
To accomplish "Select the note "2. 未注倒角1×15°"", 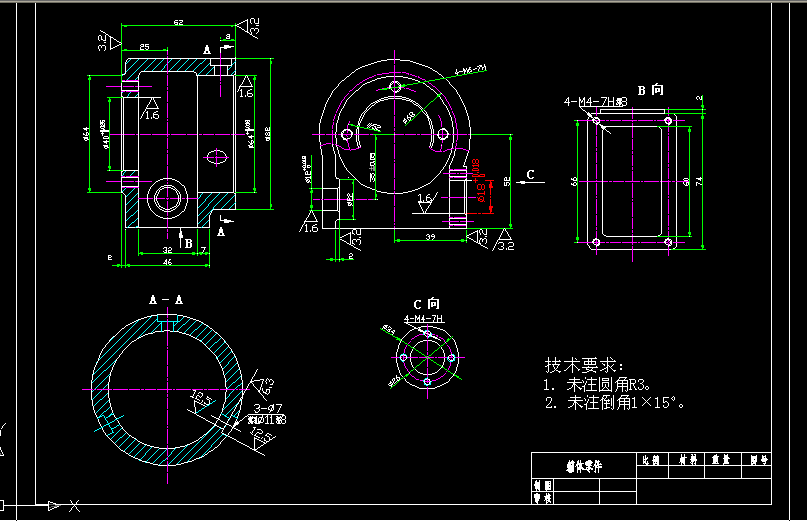I will coord(616,403).
